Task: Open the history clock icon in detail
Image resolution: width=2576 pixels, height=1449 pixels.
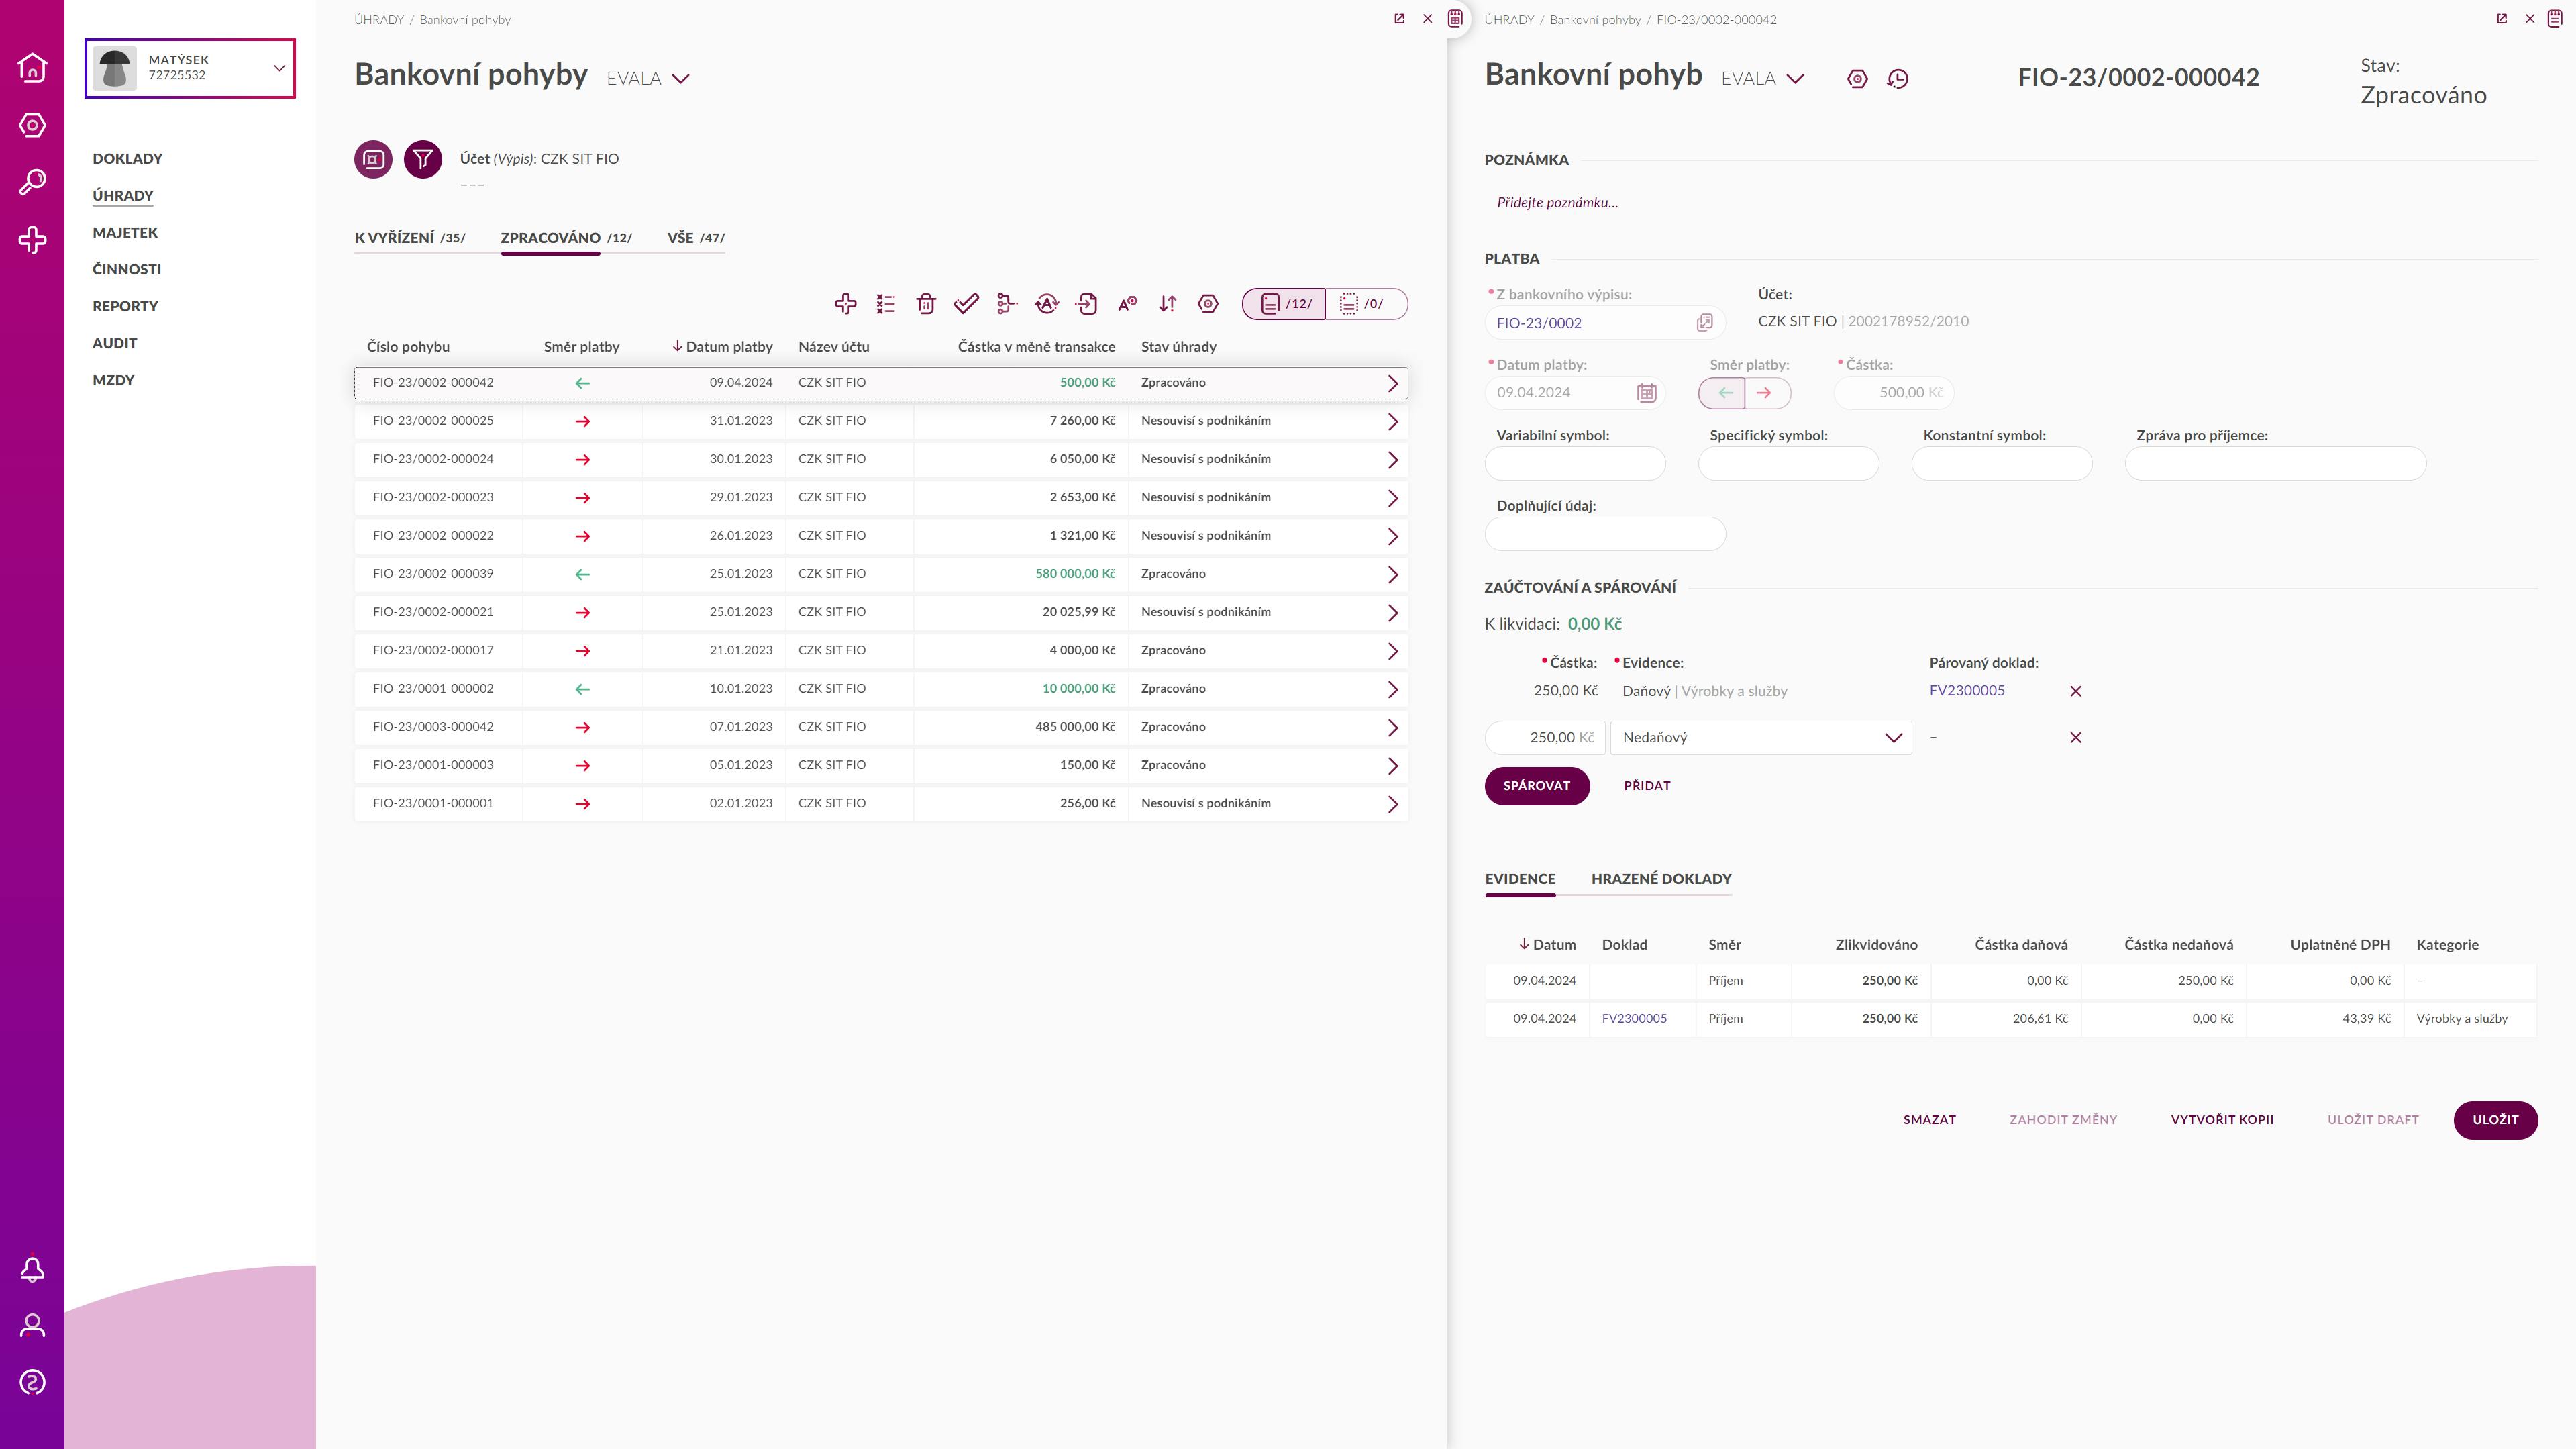Action: 1898,79
